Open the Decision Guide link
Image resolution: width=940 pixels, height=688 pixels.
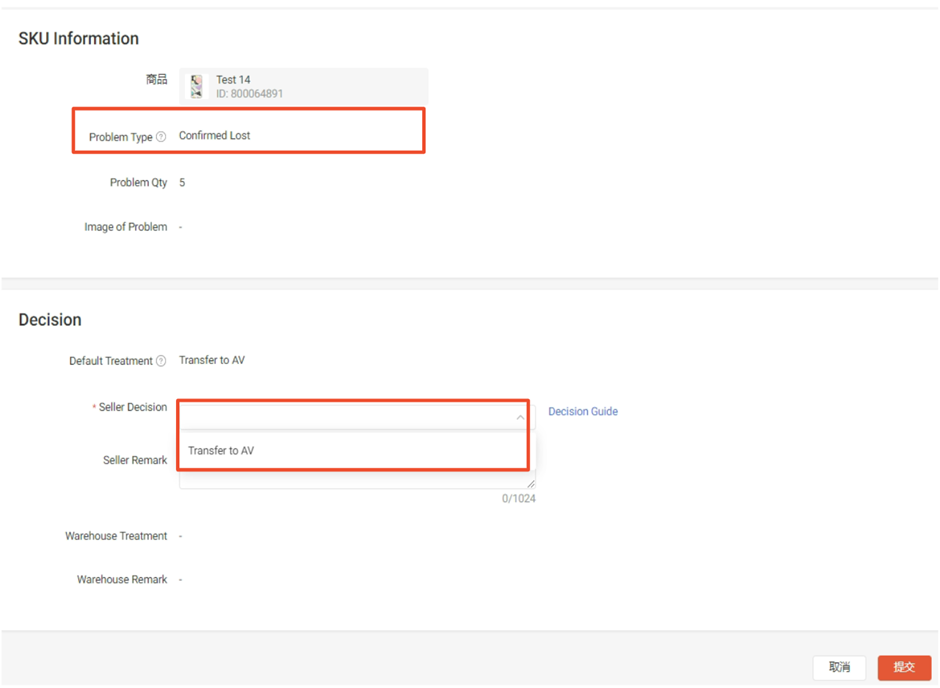583,411
